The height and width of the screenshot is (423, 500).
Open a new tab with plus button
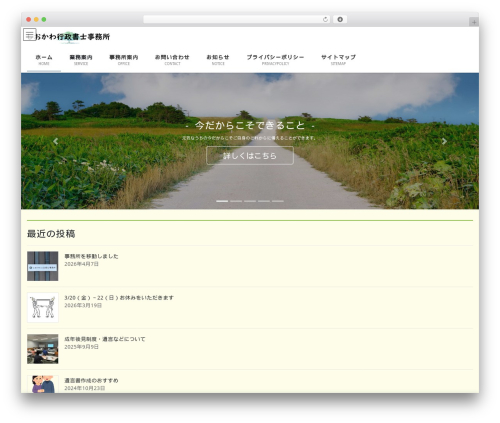click(474, 22)
